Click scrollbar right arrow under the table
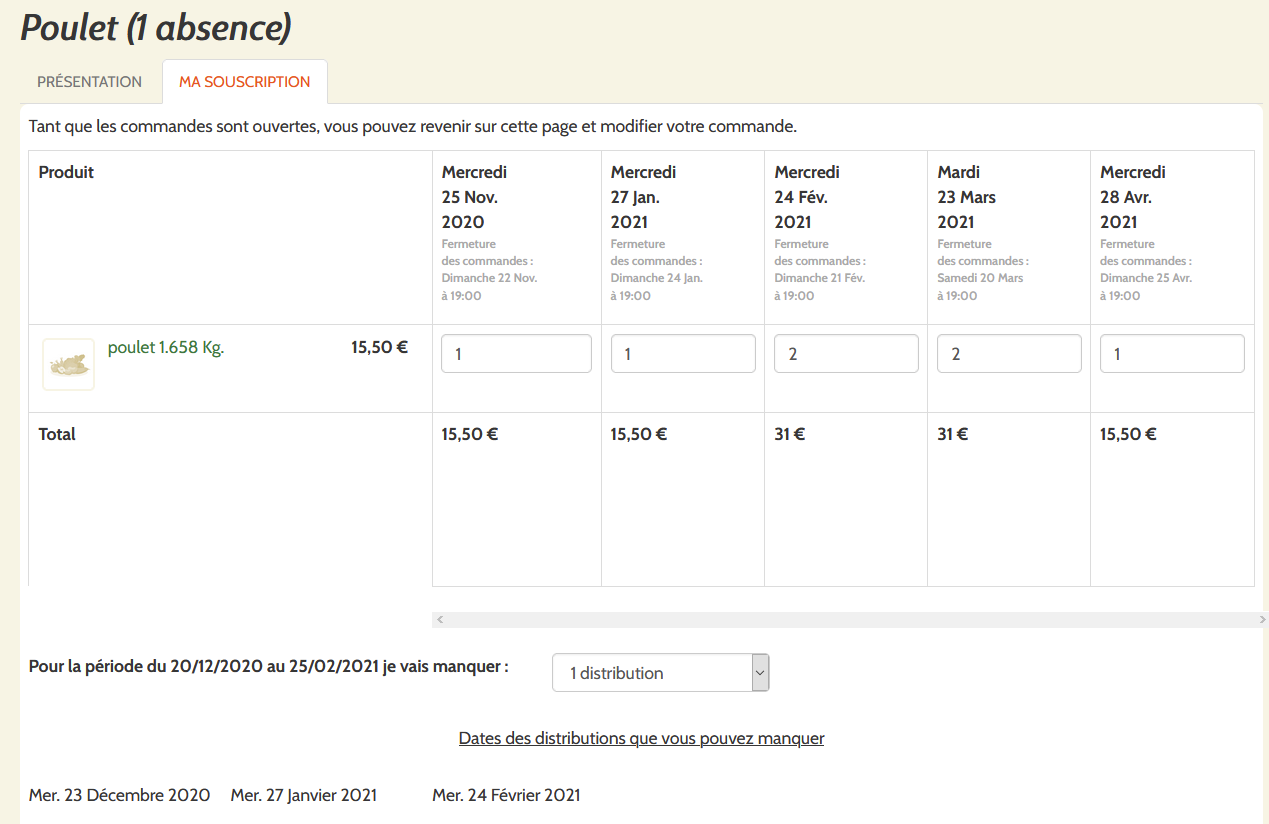 tap(1262, 620)
